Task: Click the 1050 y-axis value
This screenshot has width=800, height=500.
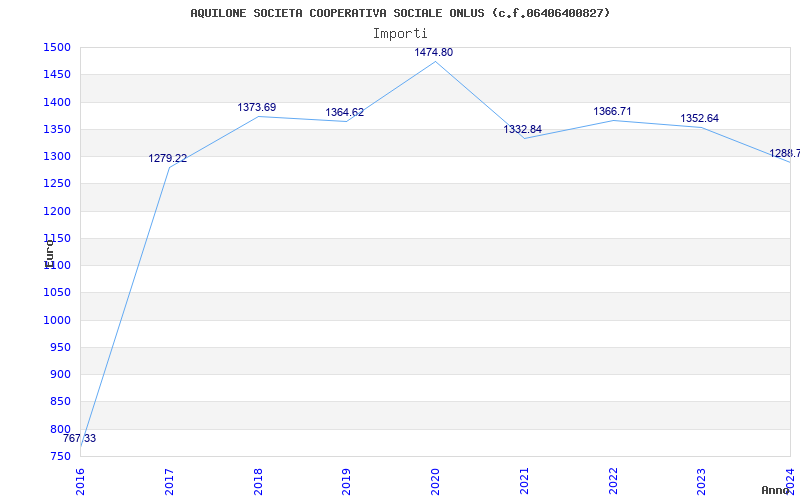Action: tap(57, 293)
